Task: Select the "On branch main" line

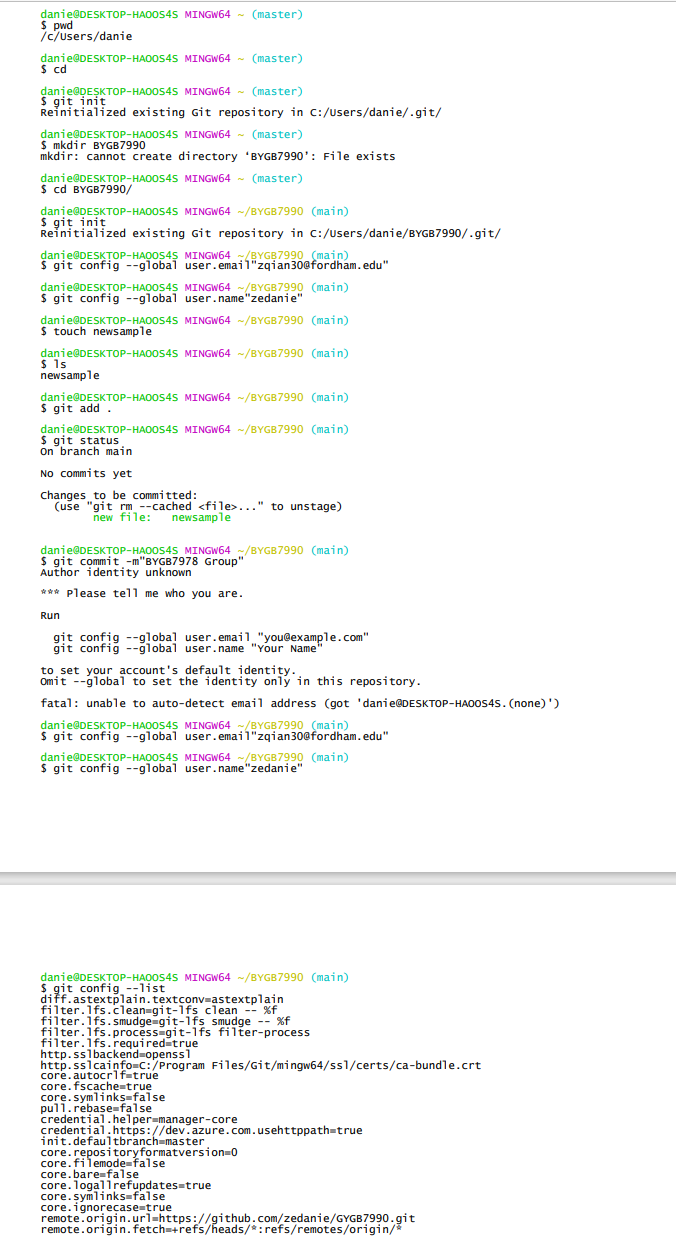Action: 86,451
